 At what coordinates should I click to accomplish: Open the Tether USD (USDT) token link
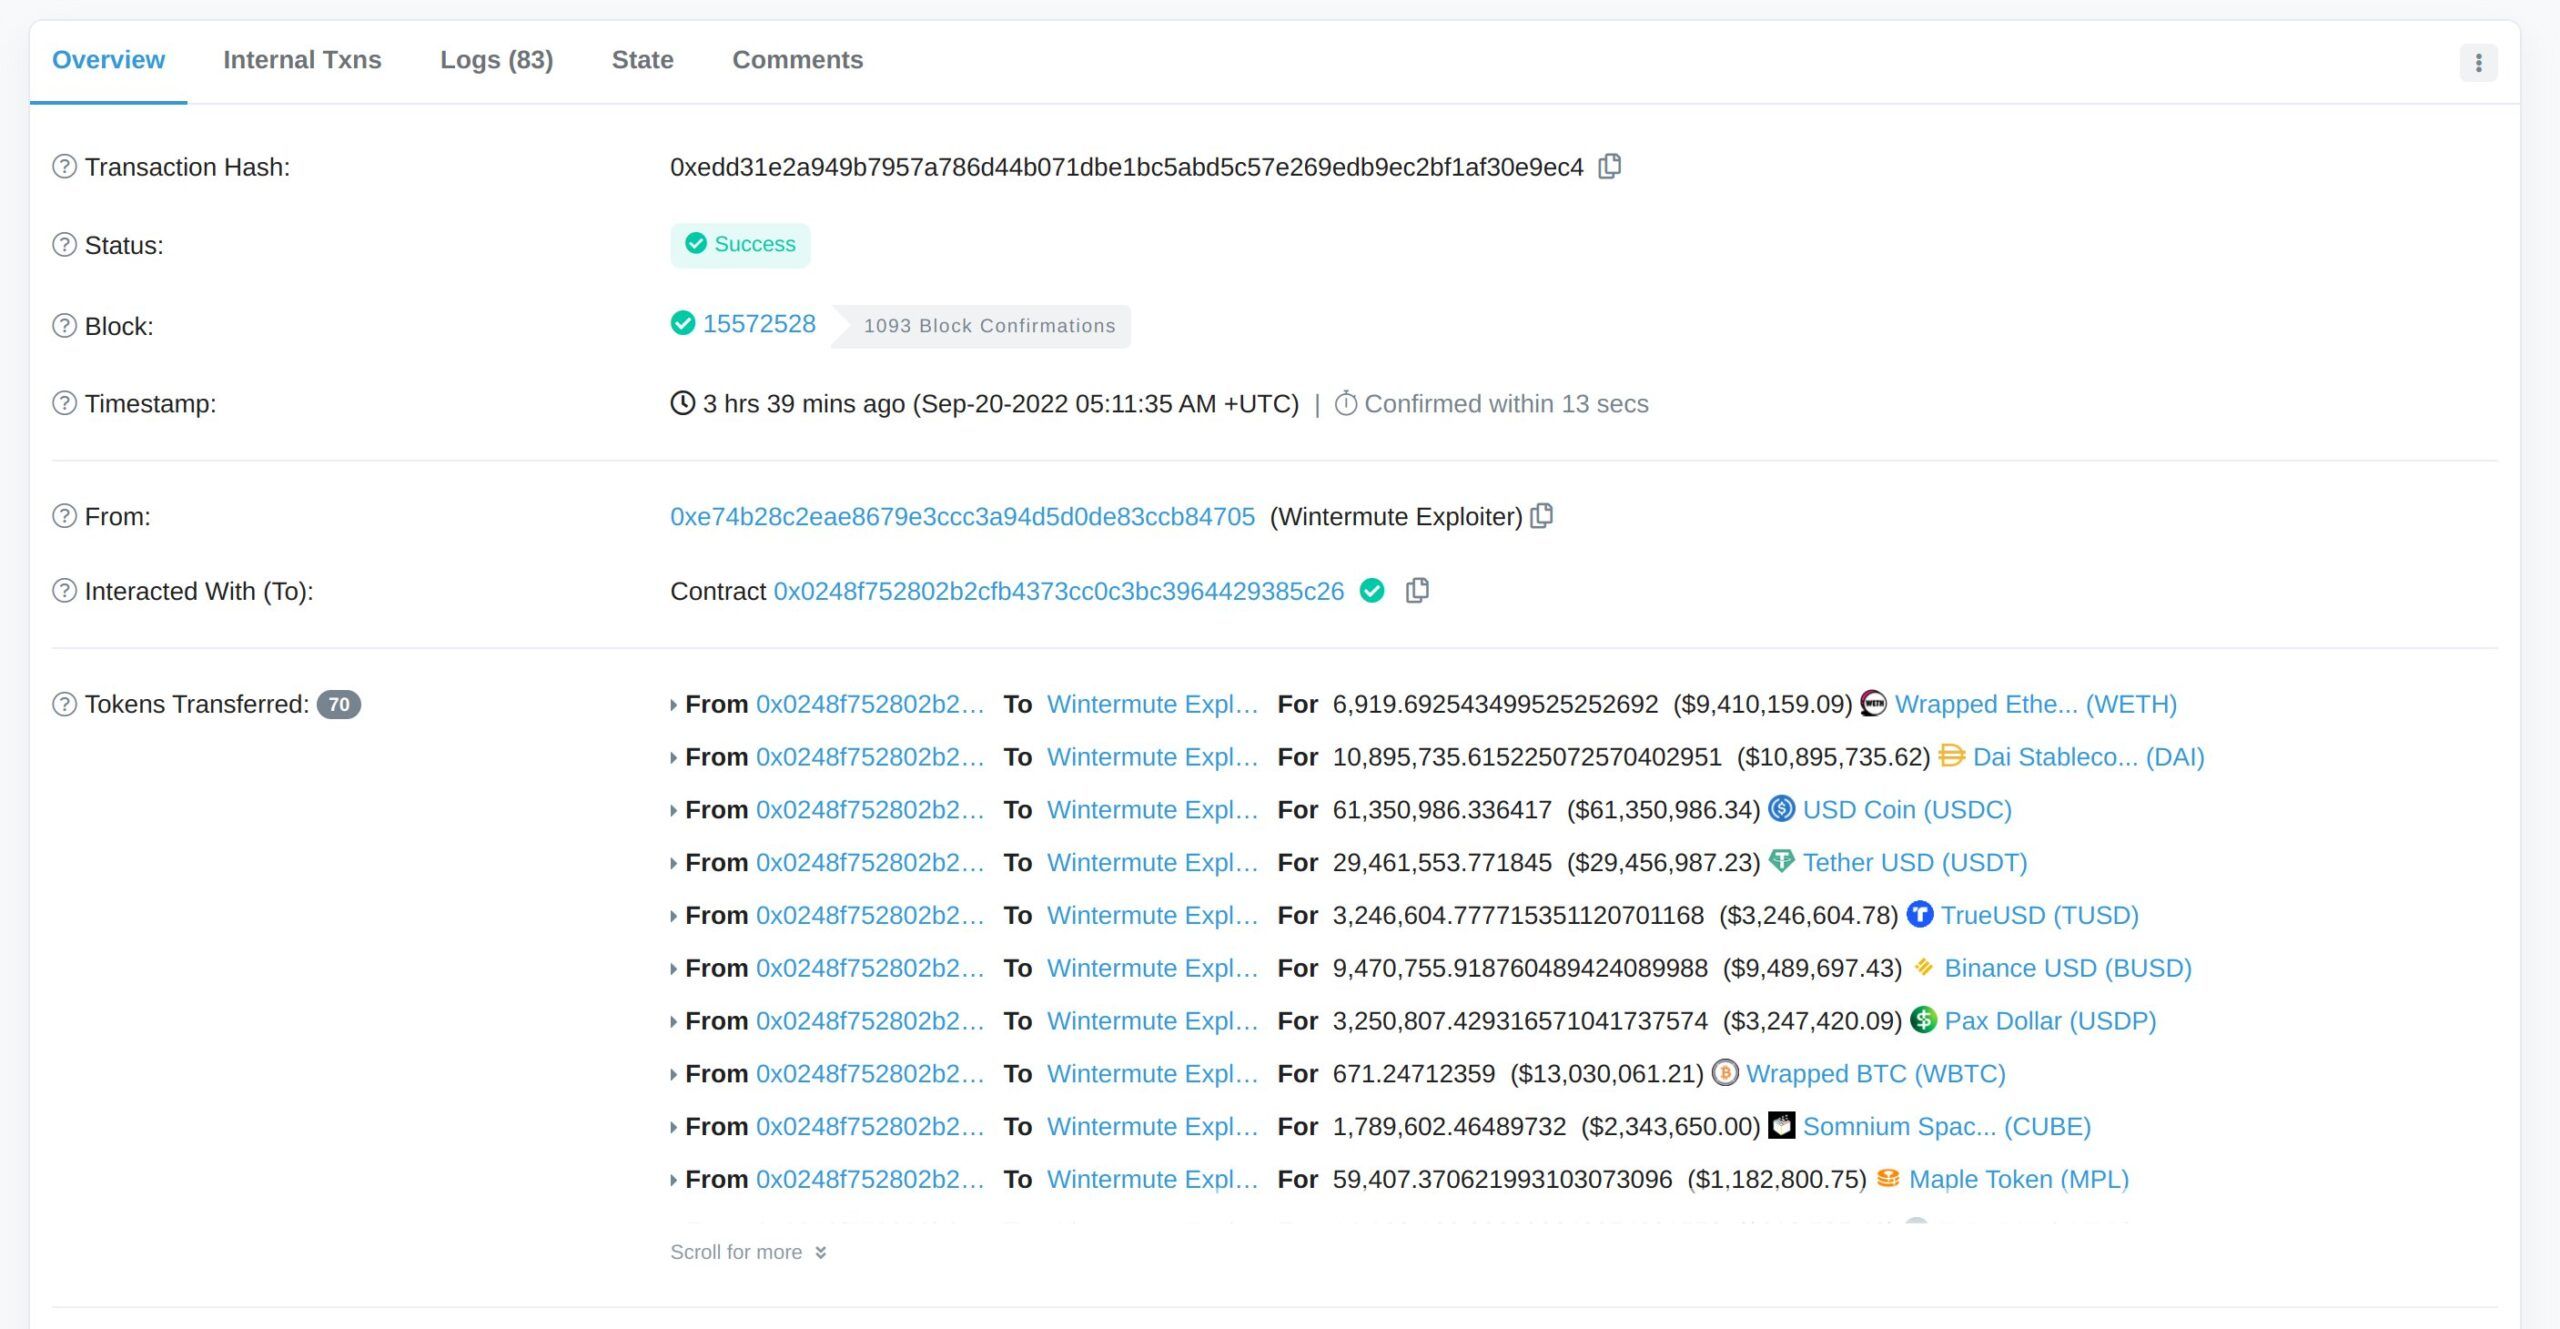[x=1914, y=862]
